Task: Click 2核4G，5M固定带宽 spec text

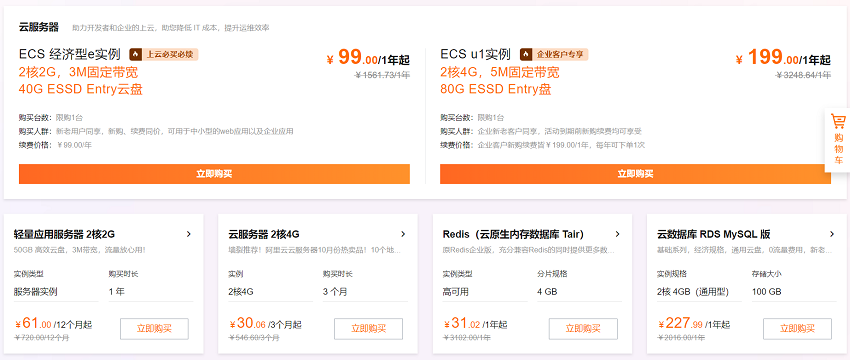Action: [x=500, y=72]
